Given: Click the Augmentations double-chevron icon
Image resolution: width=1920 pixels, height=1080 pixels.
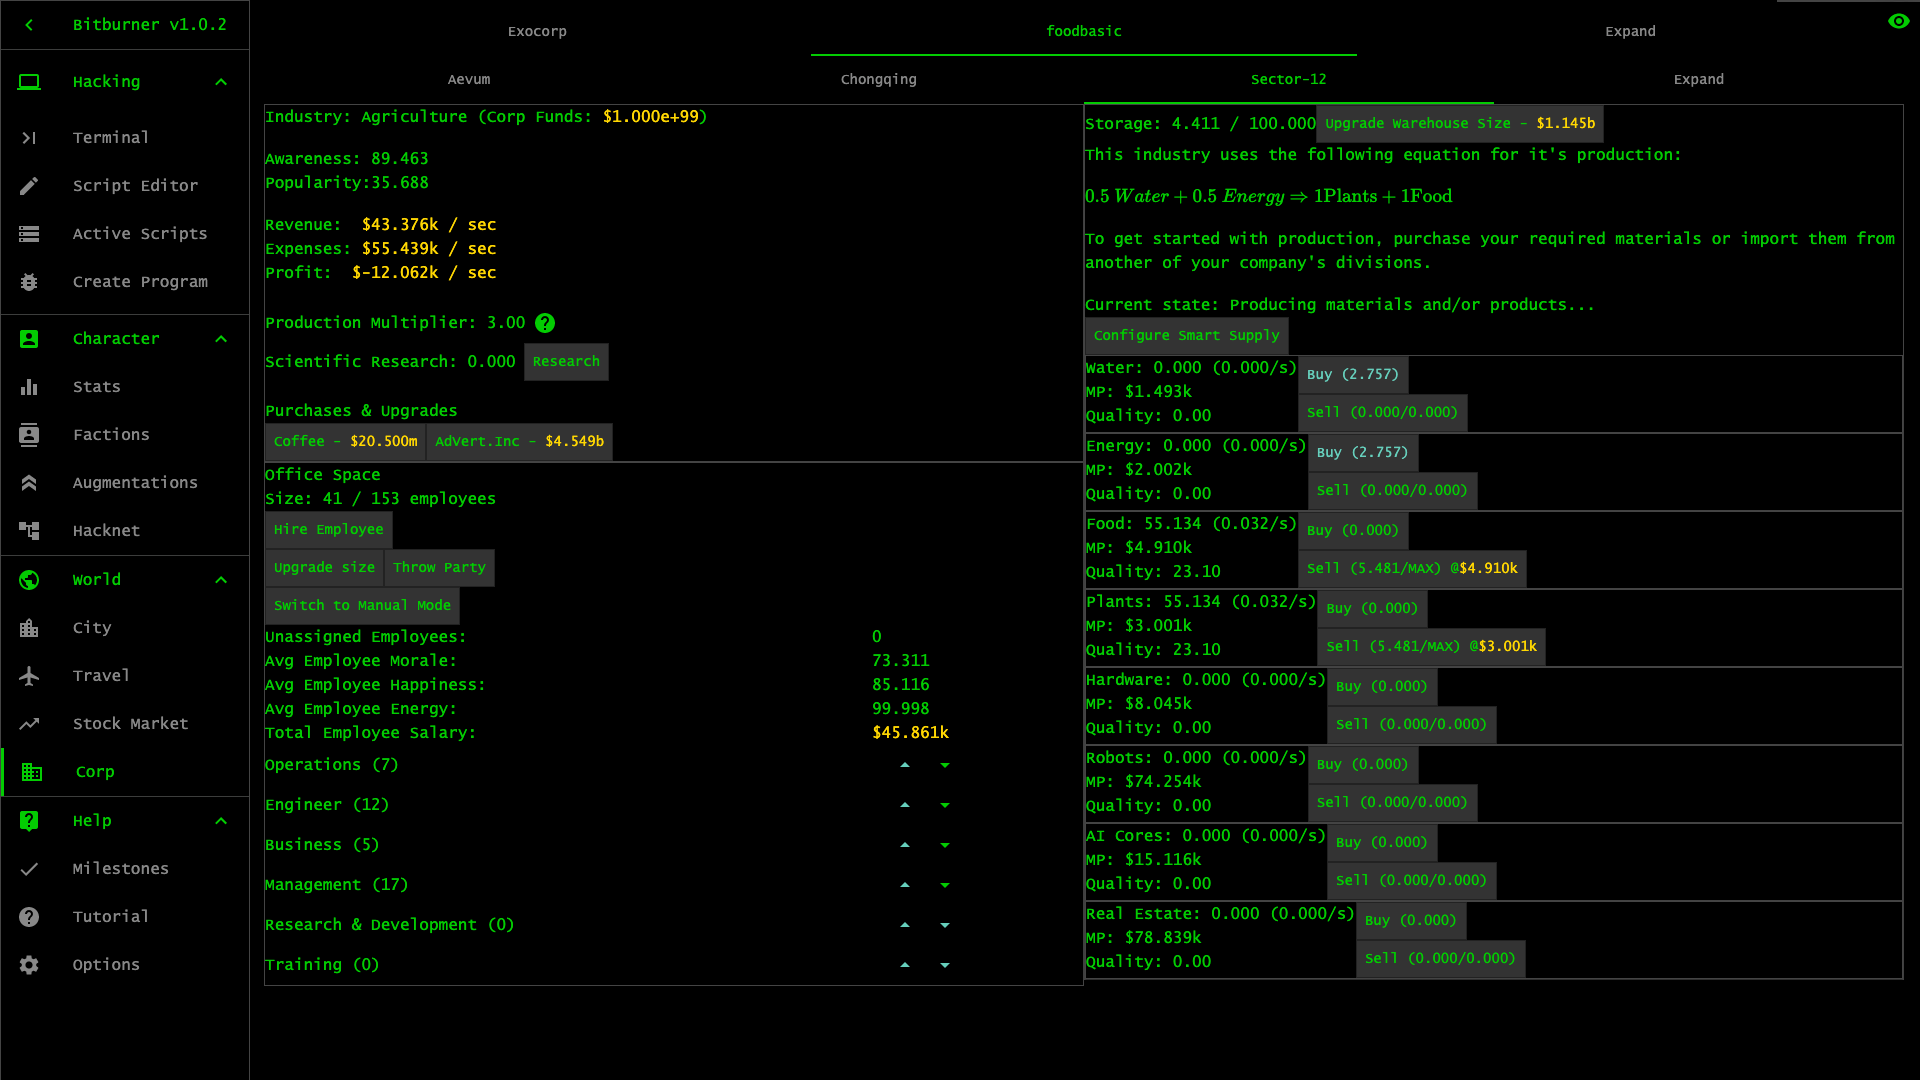Looking at the screenshot, I should coord(29,483).
